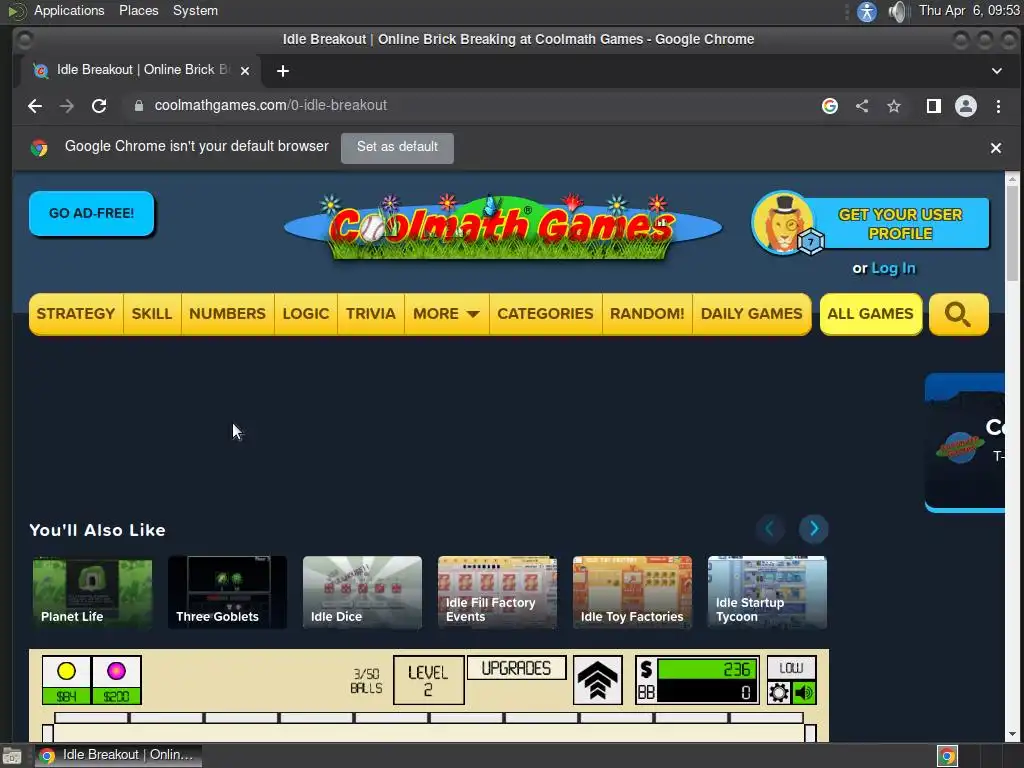Open the Applications menu
Image resolution: width=1024 pixels, height=768 pixels.
tap(69, 11)
